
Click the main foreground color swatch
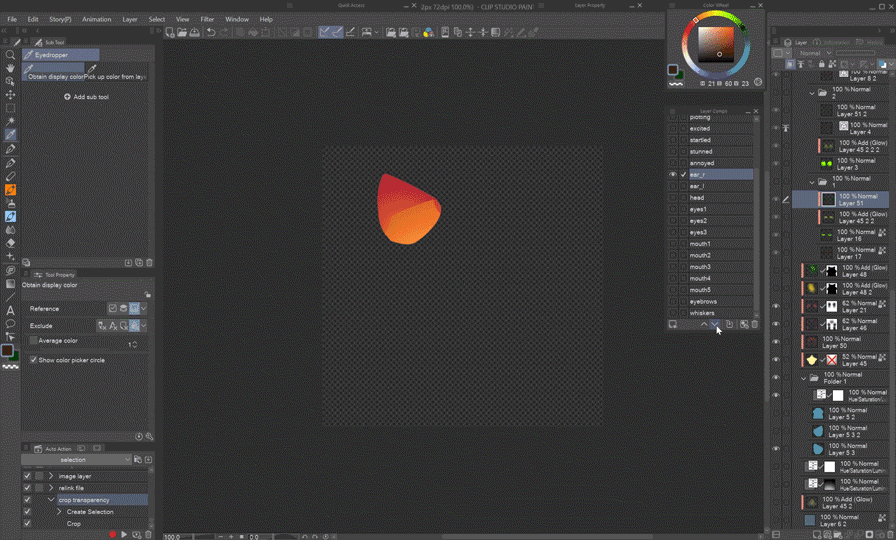pos(7,351)
